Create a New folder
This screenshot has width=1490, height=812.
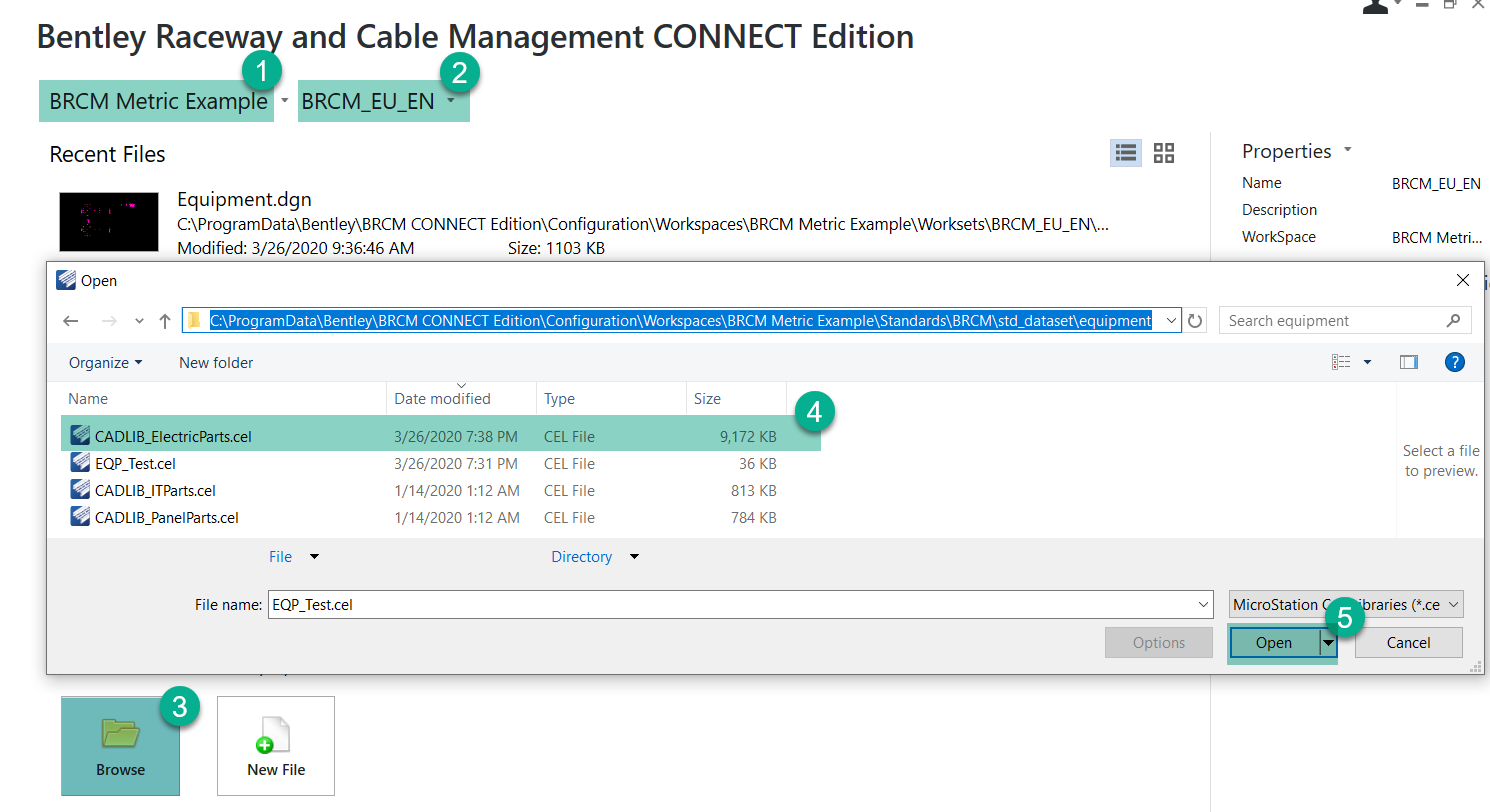click(216, 363)
